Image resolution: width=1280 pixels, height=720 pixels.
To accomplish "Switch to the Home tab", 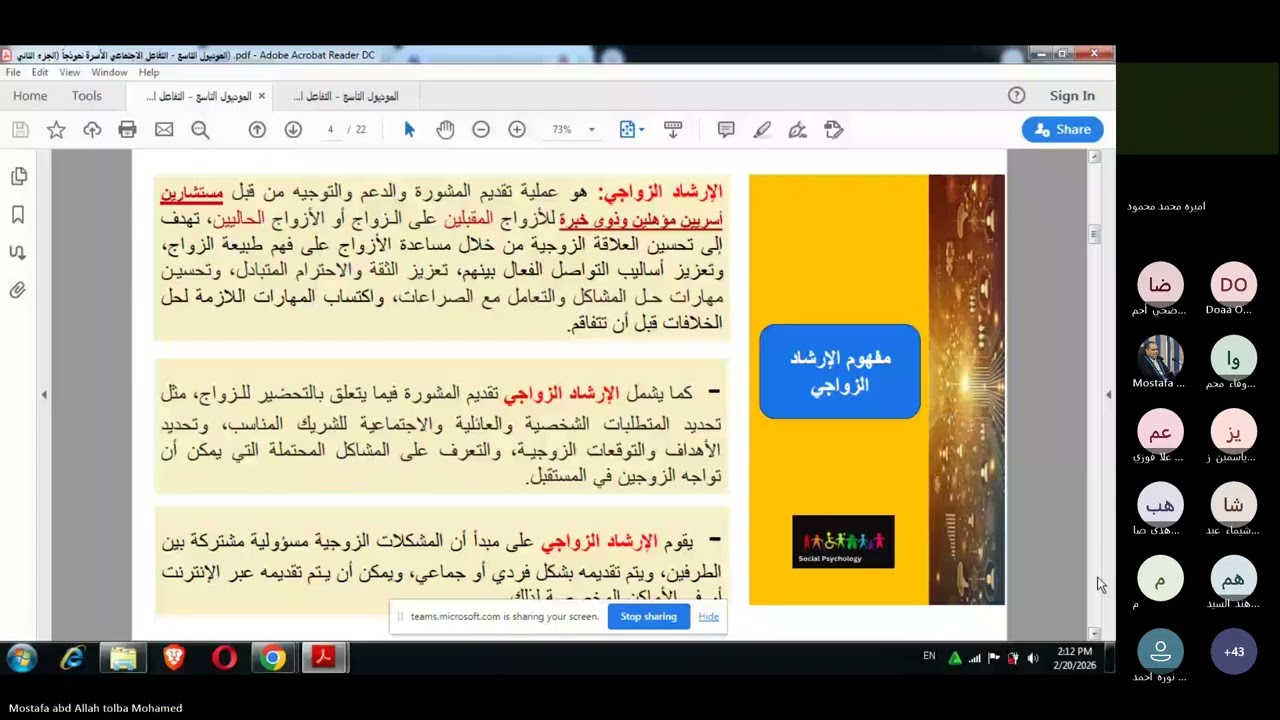I will pos(30,96).
